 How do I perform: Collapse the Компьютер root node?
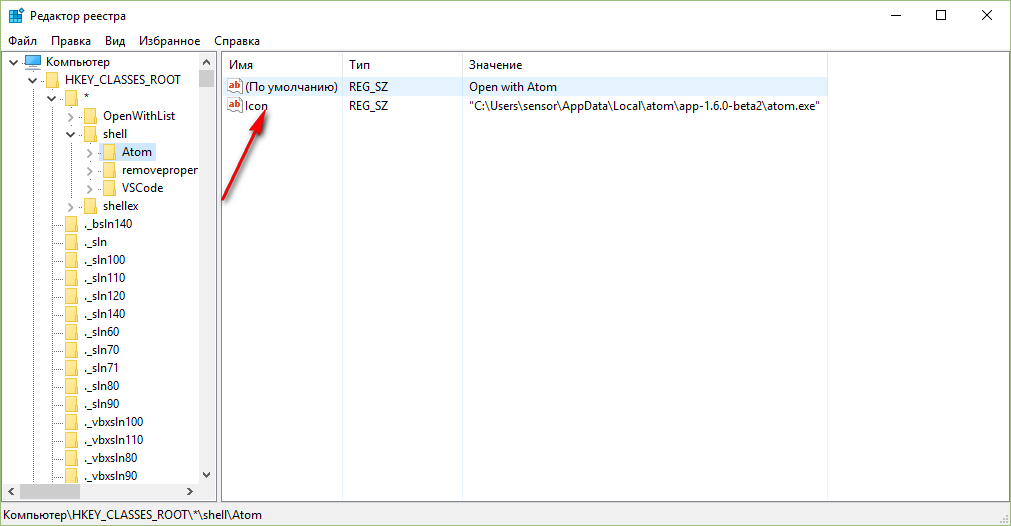[x=14, y=63]
